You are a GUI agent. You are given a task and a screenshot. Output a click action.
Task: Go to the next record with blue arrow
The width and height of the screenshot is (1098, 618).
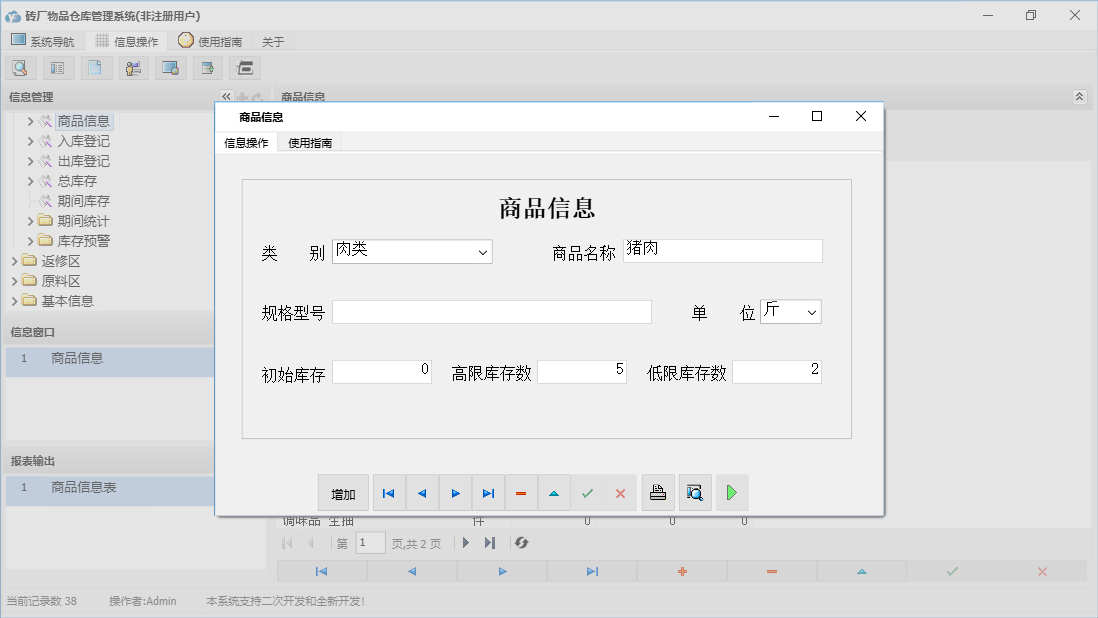coord(455,492)
